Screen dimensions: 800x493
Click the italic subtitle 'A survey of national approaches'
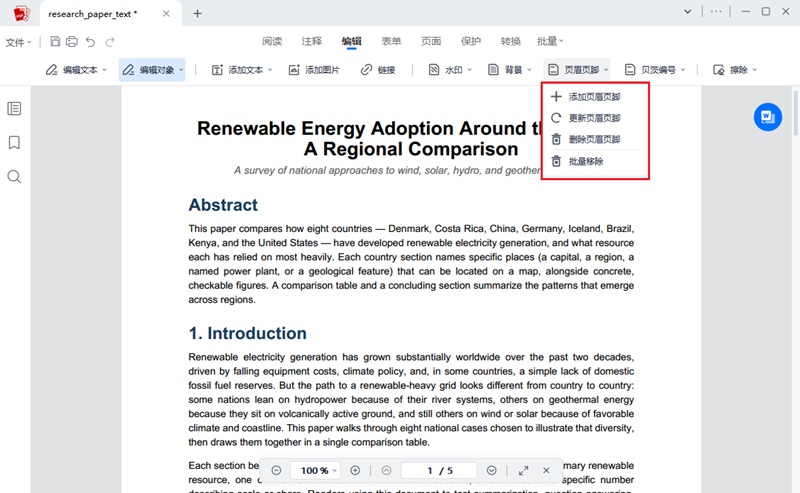click(x=387, y=170)
